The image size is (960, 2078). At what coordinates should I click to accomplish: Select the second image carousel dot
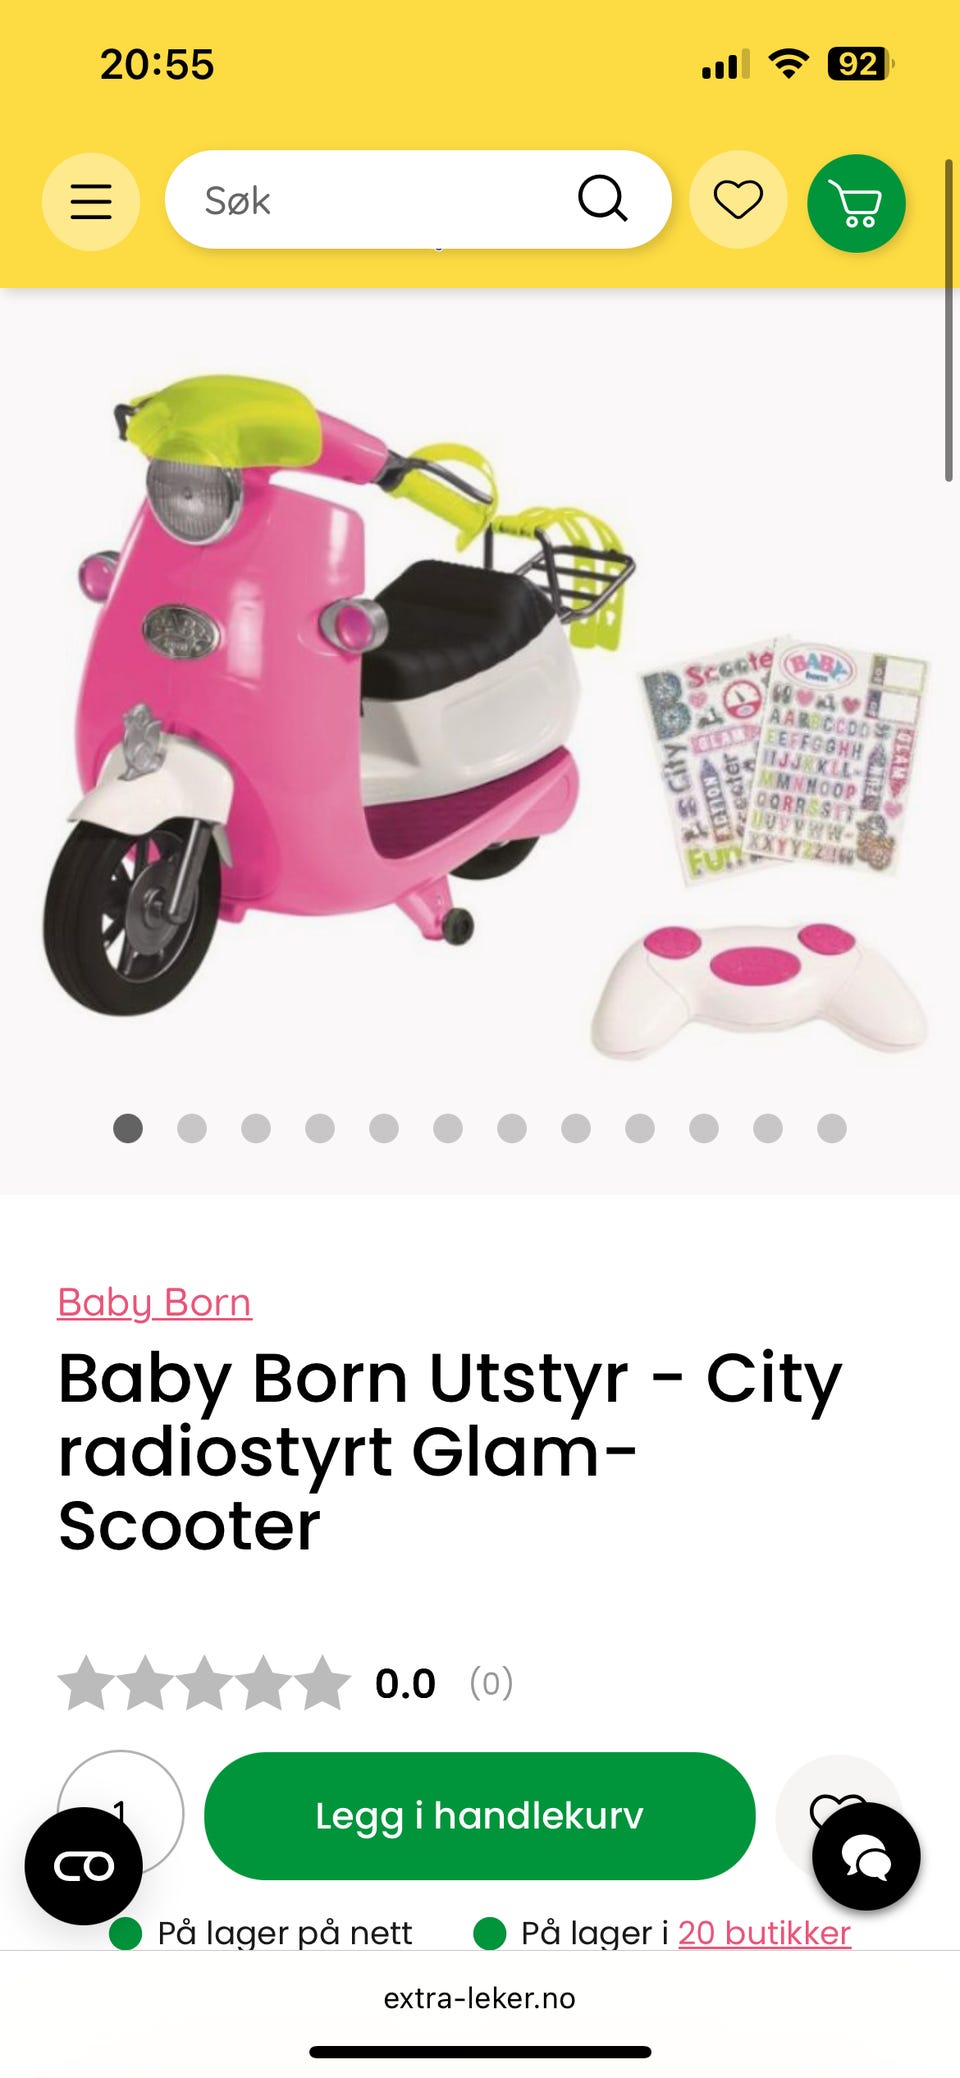click(x=192, y=1128)
